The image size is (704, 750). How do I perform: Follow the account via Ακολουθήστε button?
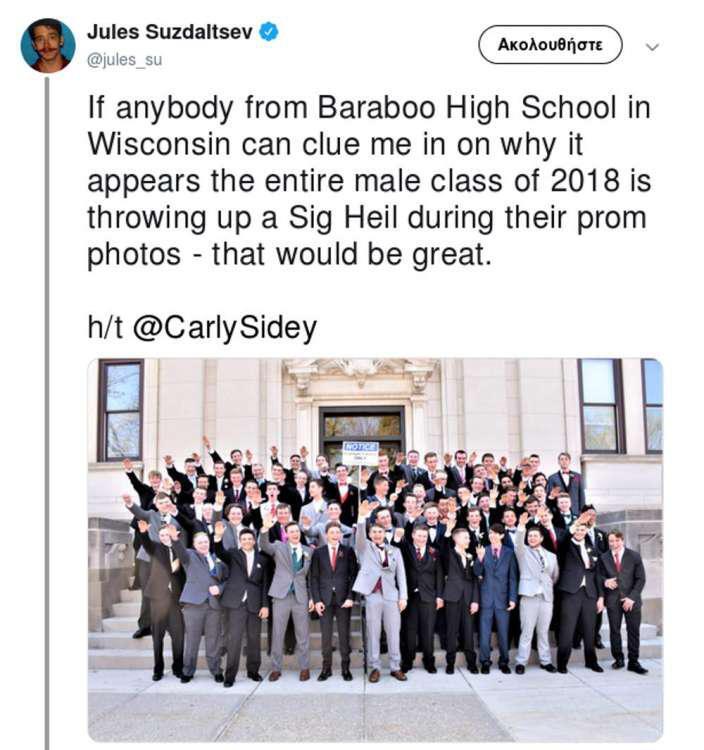pos(550,44)
